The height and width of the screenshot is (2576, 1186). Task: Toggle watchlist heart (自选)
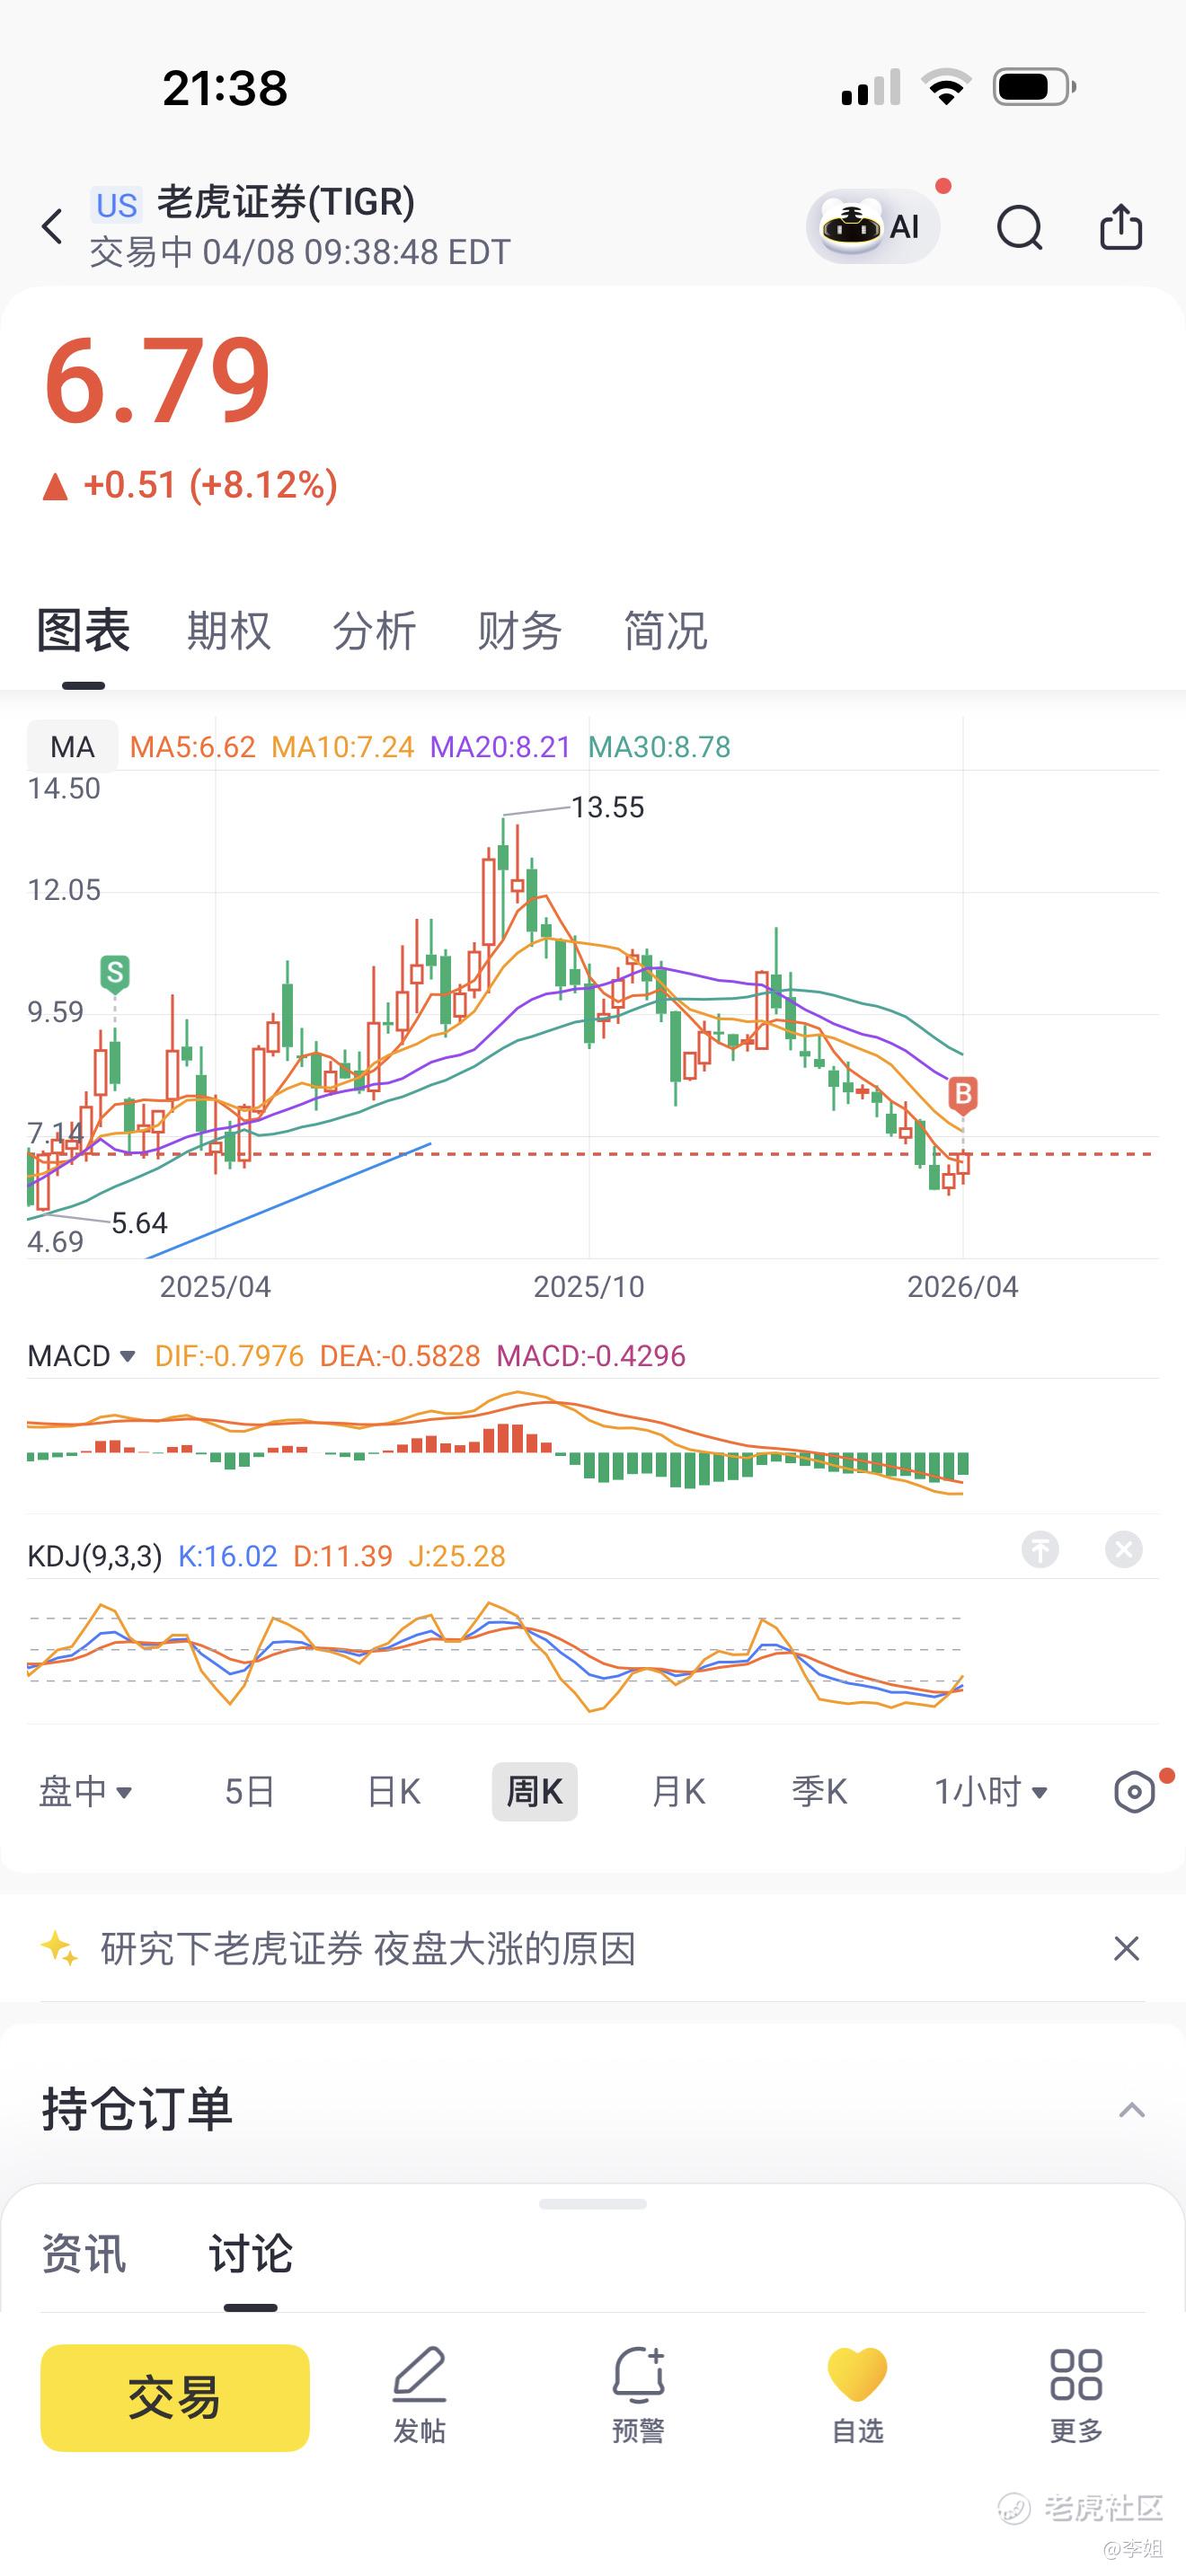[858, 2396]
